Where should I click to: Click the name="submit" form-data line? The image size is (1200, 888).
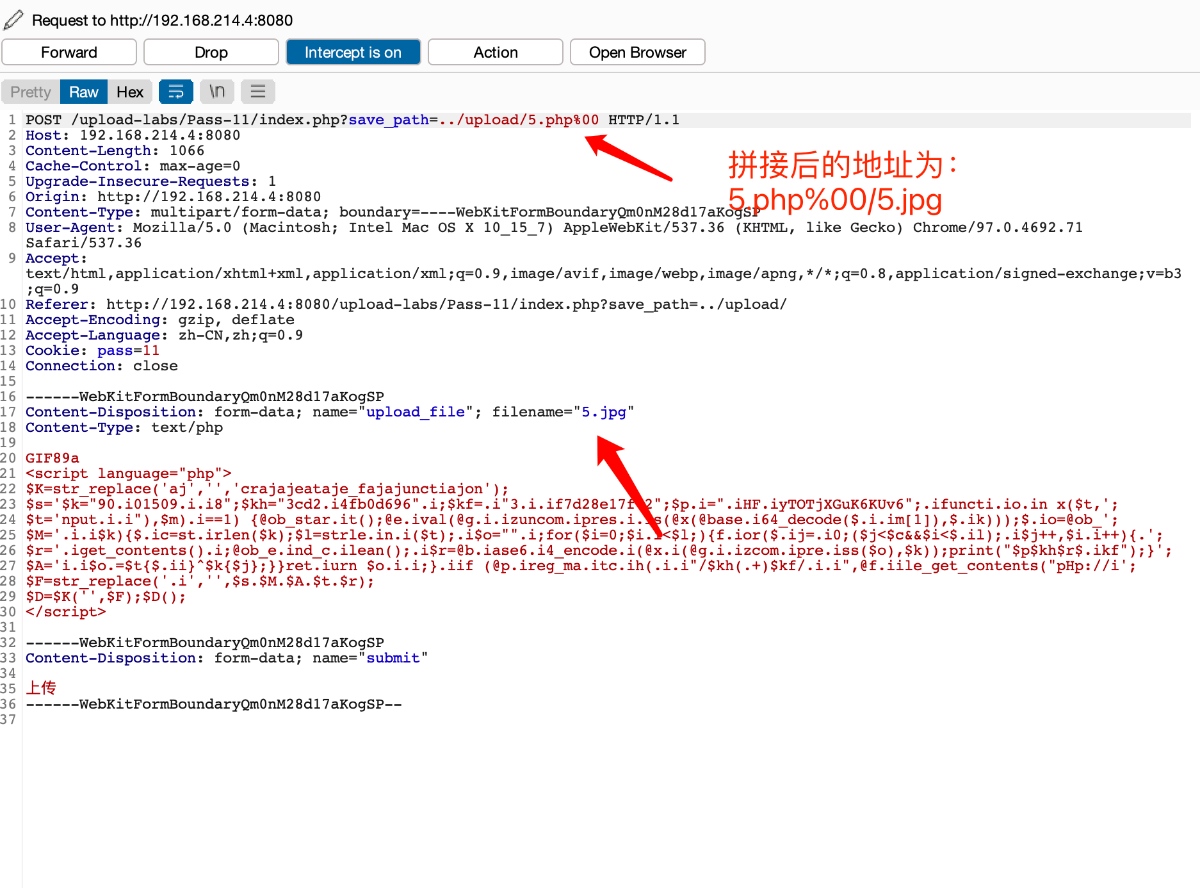tap(227, 658)
